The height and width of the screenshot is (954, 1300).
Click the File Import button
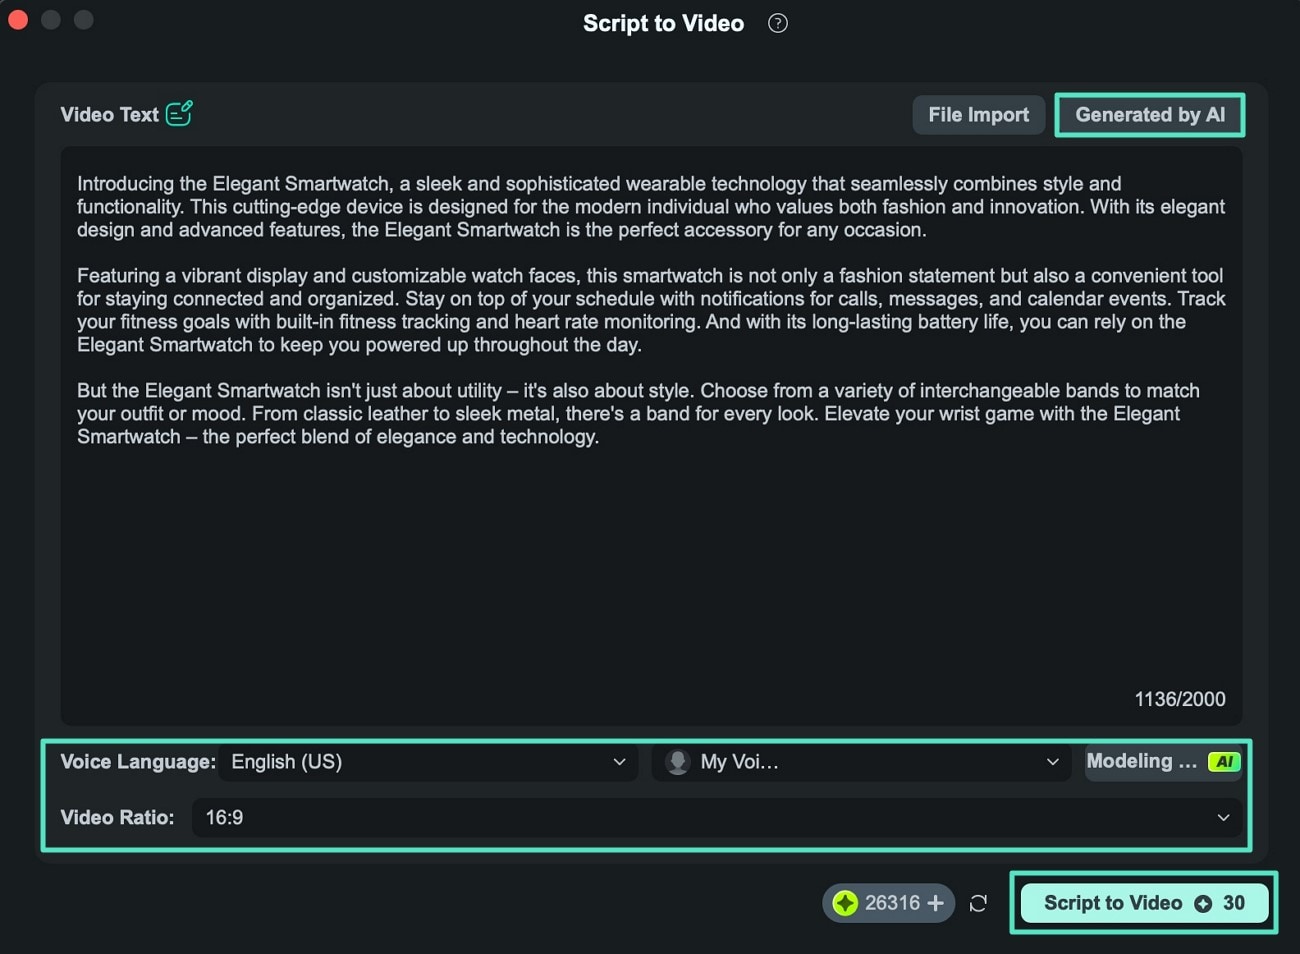pos(978,115)
